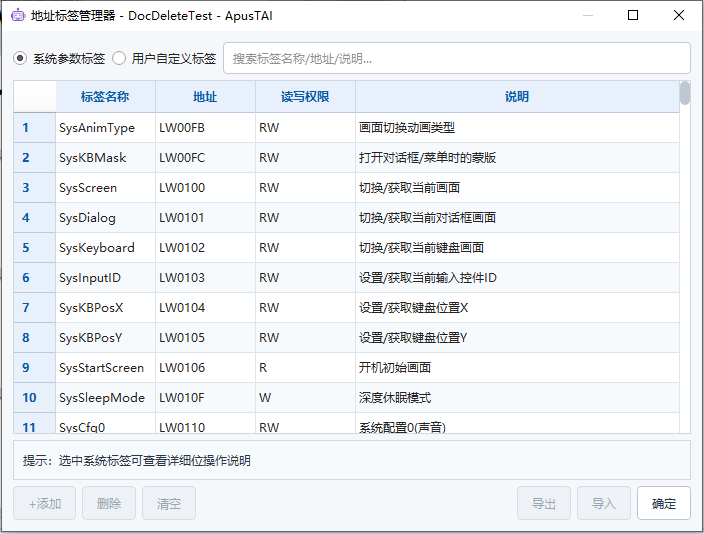Select row header number 5
The height and width of the screenshot is (534, 704).
35,247
